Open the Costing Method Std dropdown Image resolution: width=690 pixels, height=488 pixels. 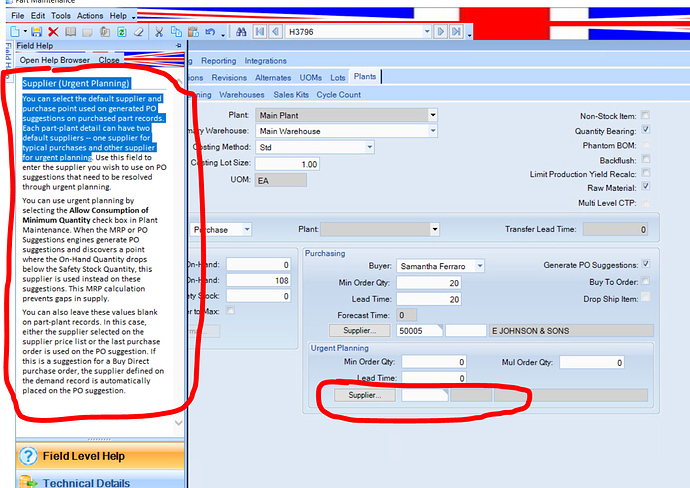coord(370,147)
